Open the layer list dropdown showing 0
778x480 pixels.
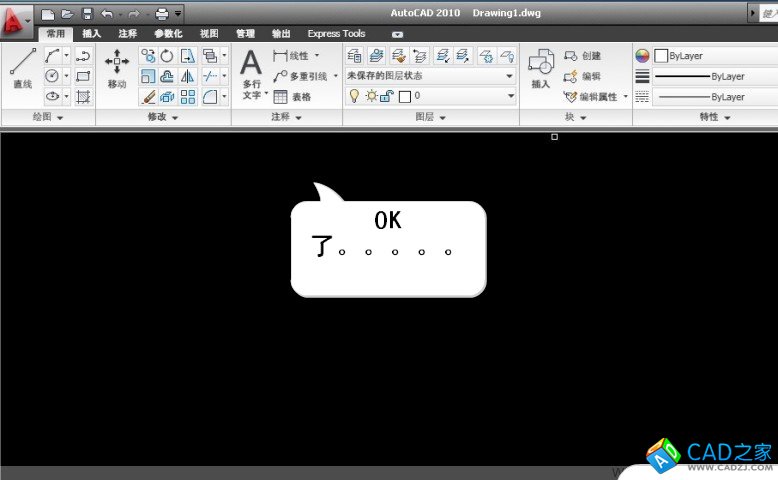point(430,96)
